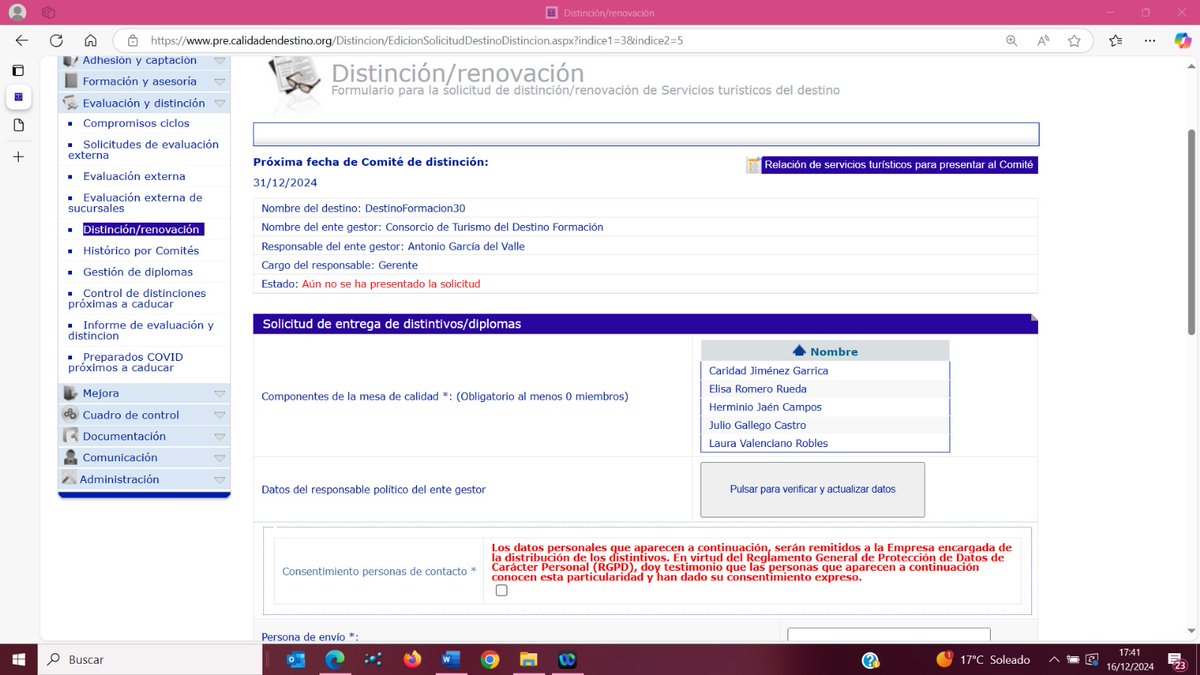1200x675 pixels.
Task: Open the weather widget 17°C Soleado
Action: tap(981, 660)
